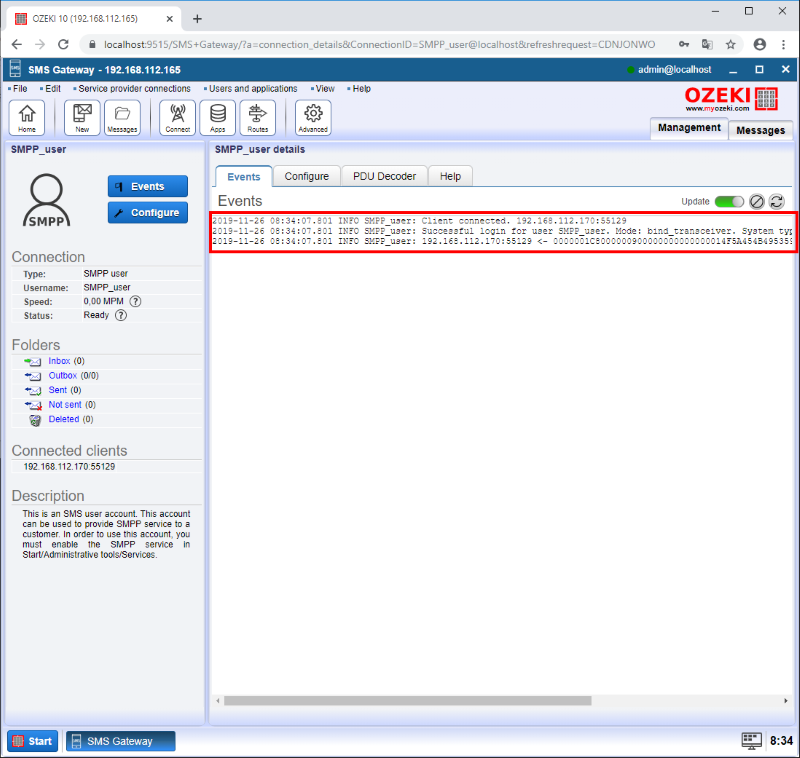Open the Connect antenna icon
800x758 pixels.
pos(178,118)
